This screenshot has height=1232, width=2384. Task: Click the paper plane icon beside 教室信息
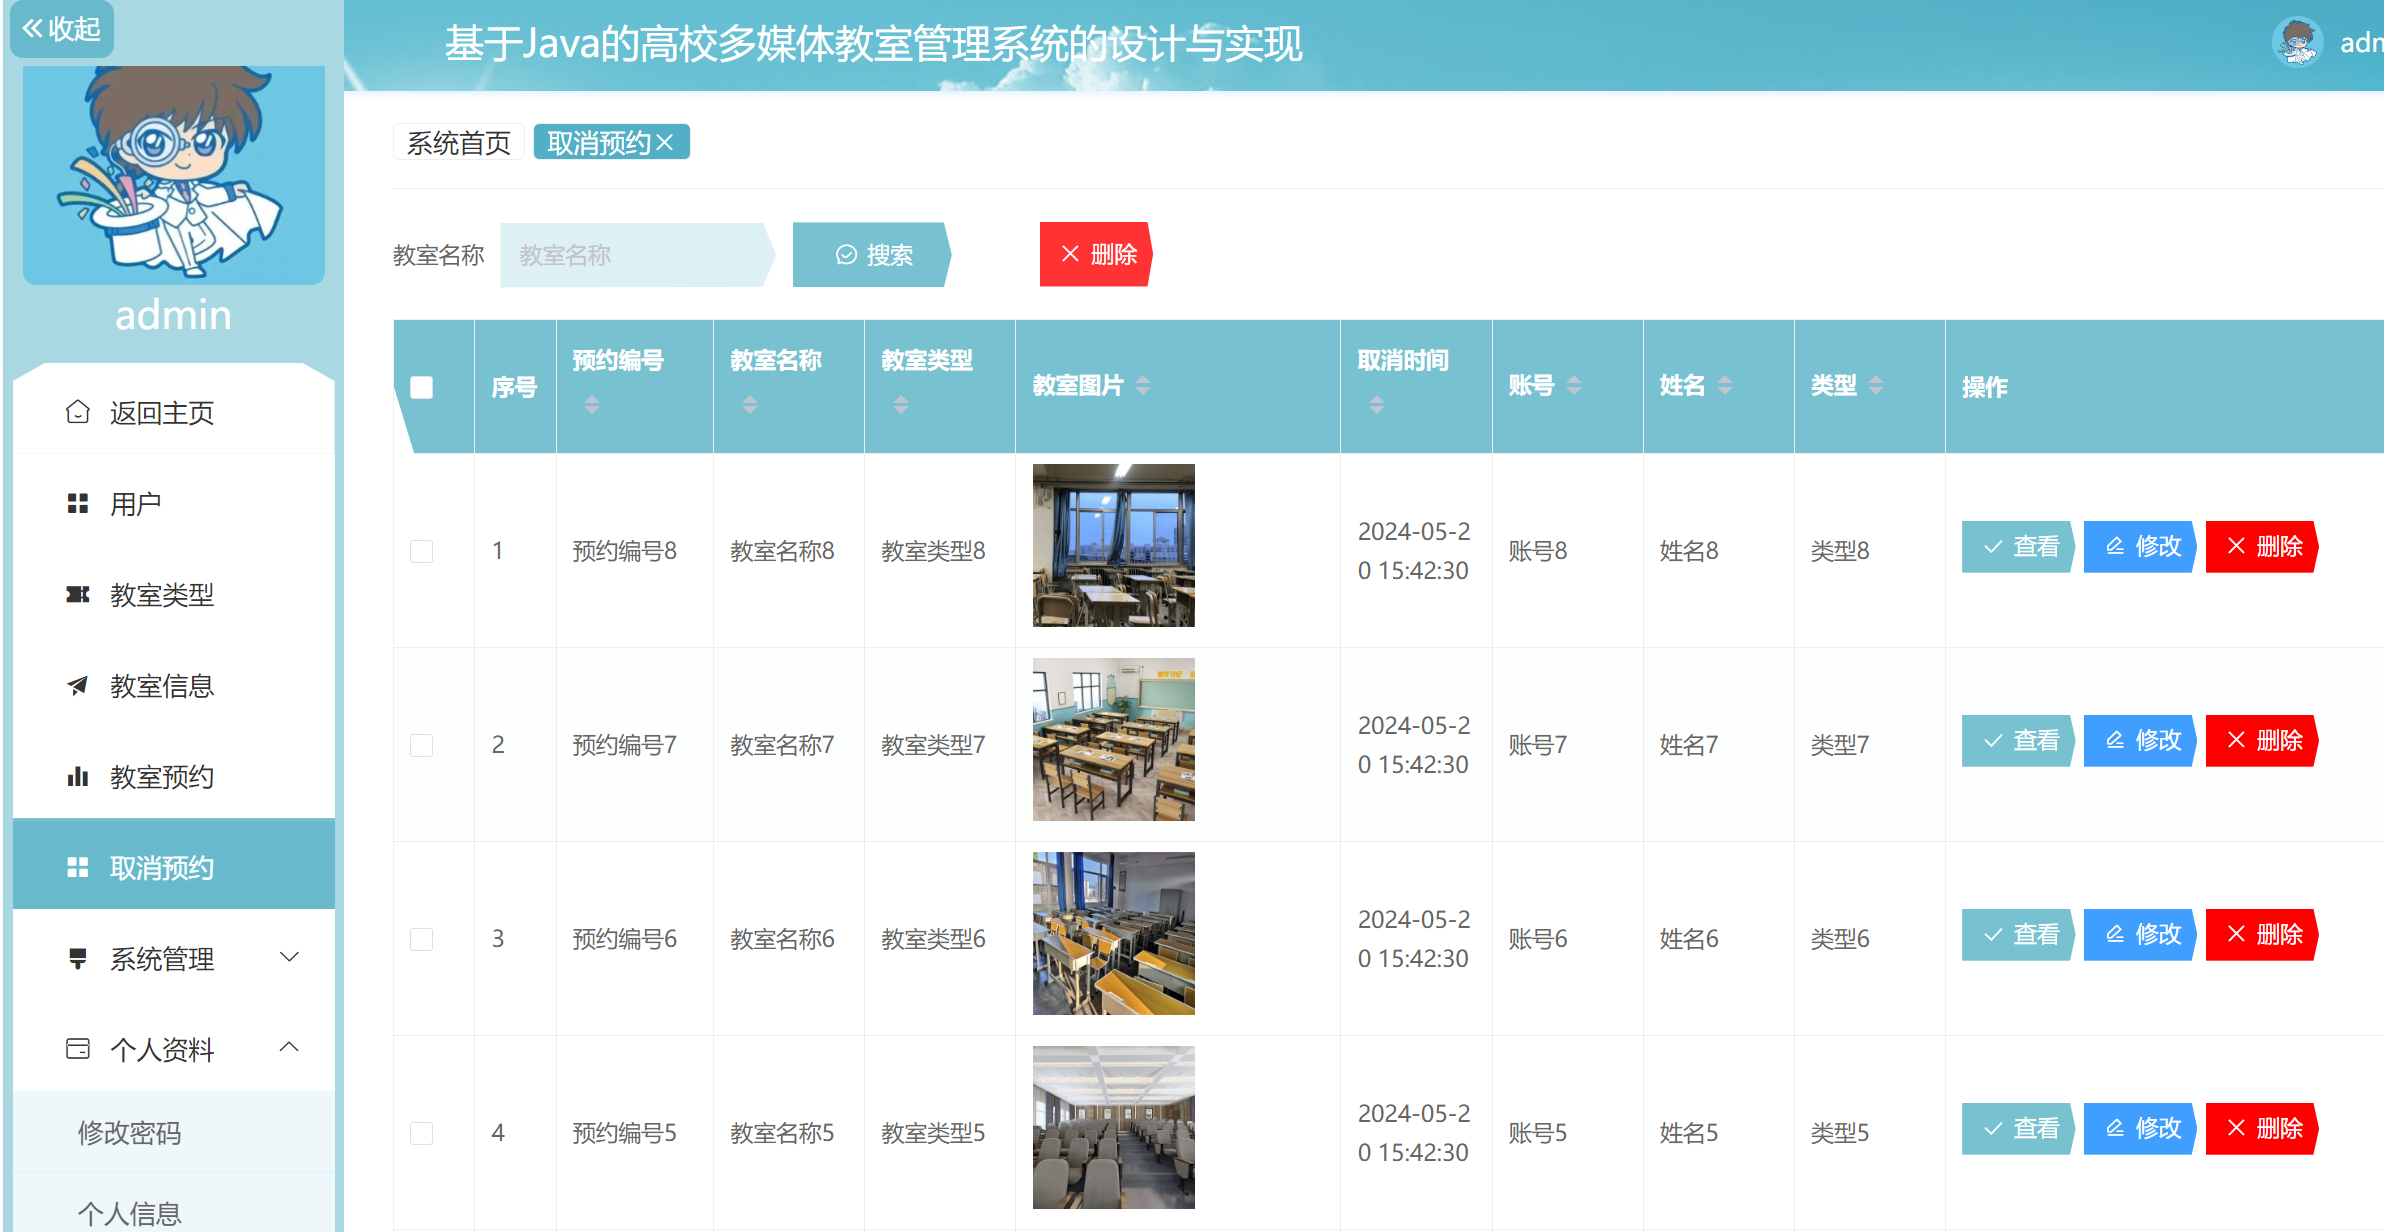(77, 685)
